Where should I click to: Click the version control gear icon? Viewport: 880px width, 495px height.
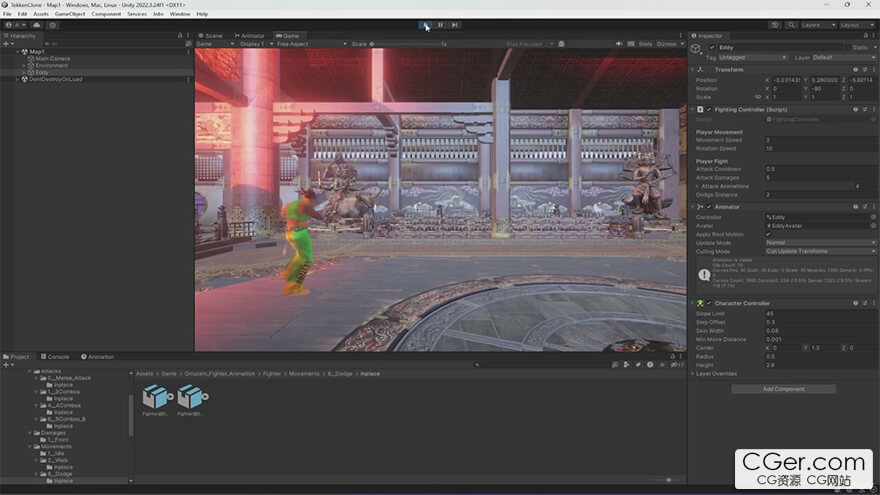point(53,25)
